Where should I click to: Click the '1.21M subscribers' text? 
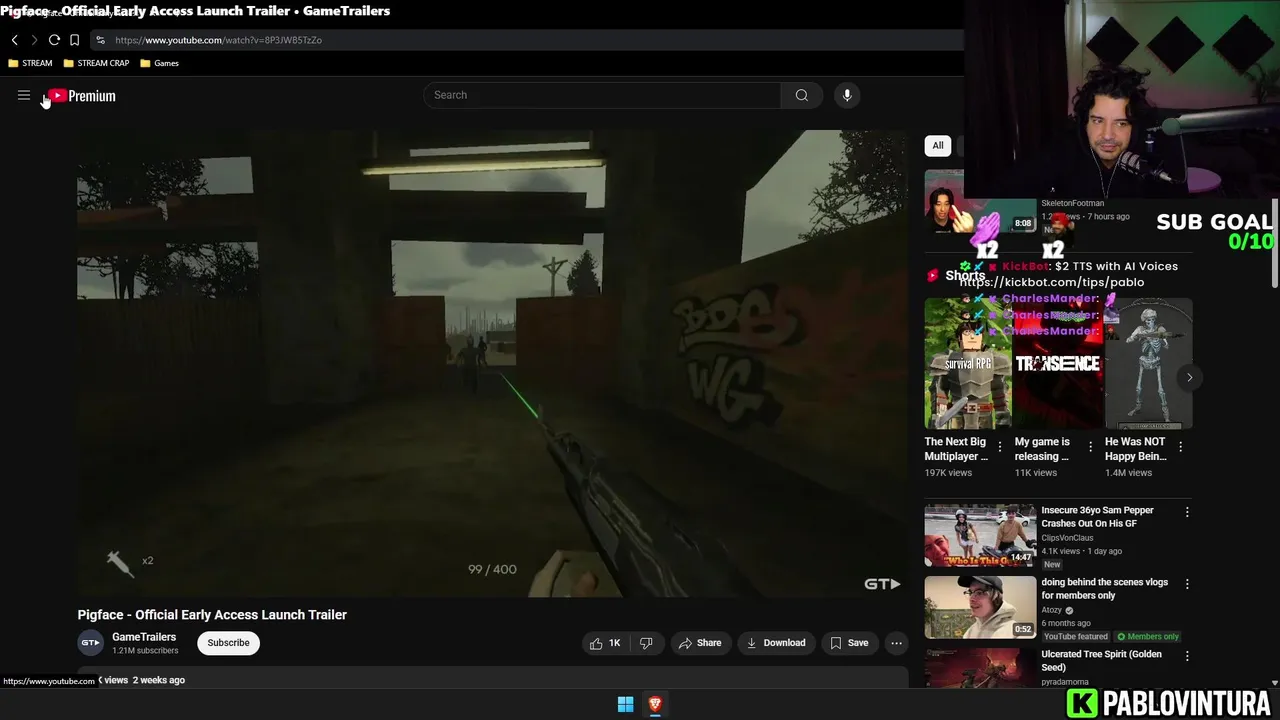click(145, 651)
